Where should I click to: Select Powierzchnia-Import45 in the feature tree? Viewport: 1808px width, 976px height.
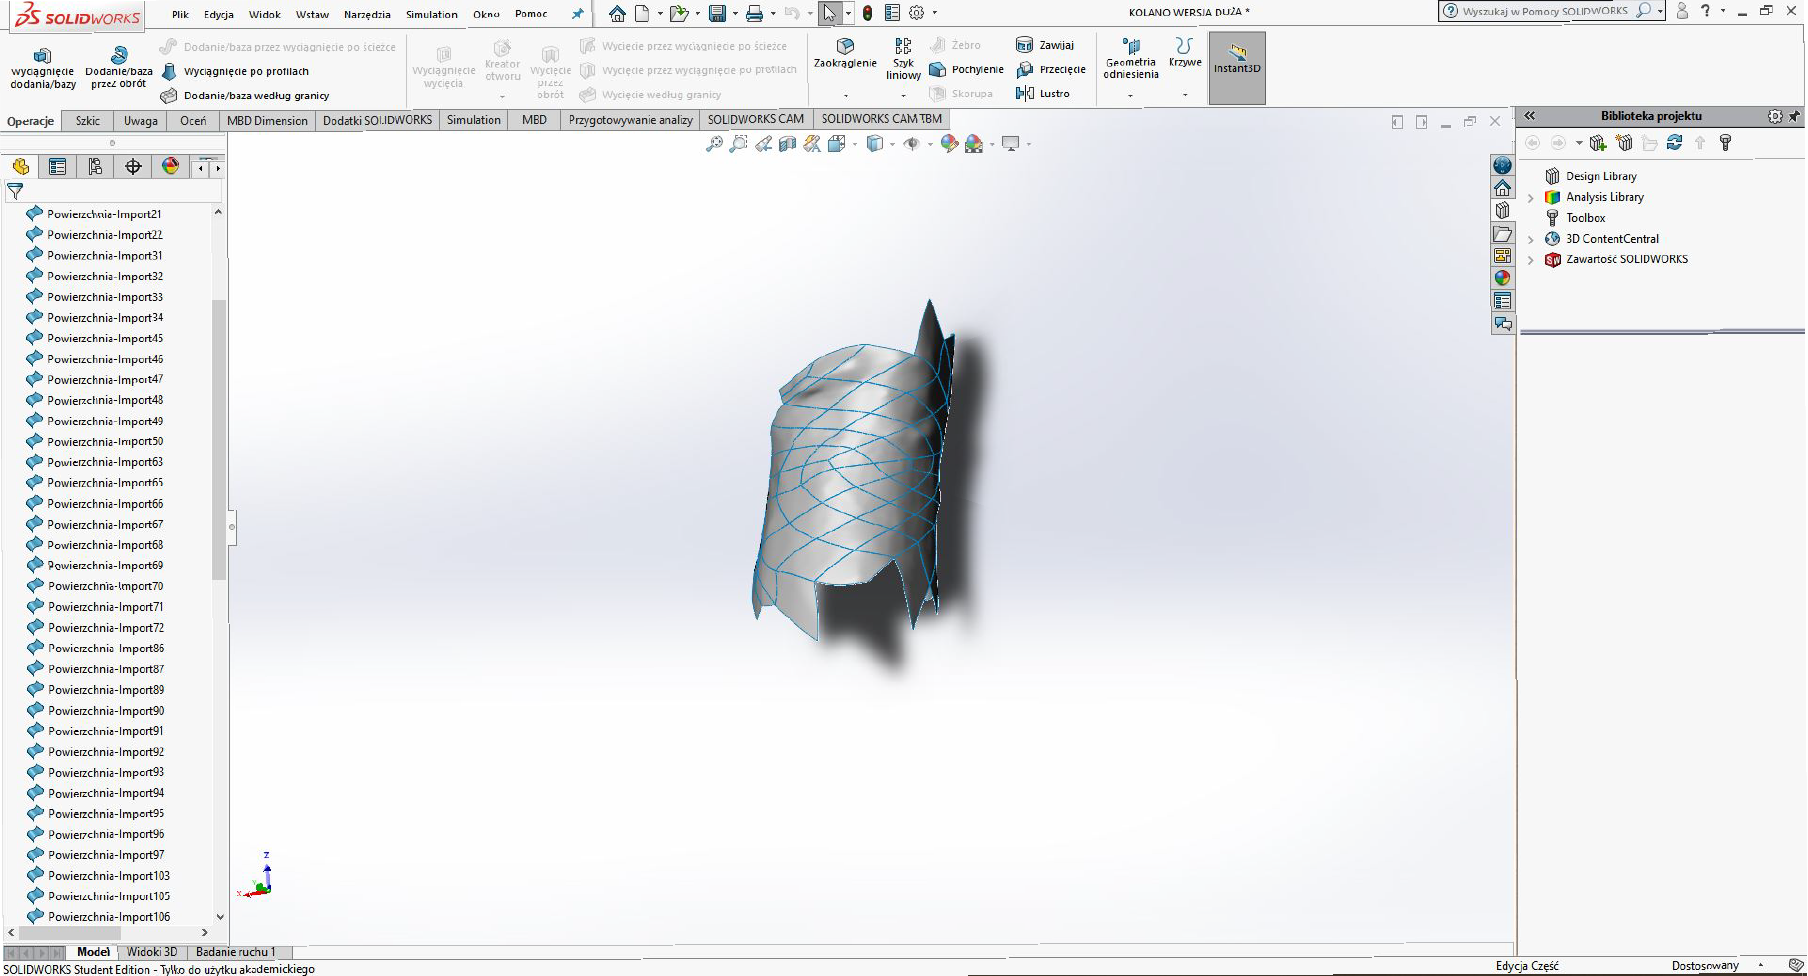pos(104,338)
